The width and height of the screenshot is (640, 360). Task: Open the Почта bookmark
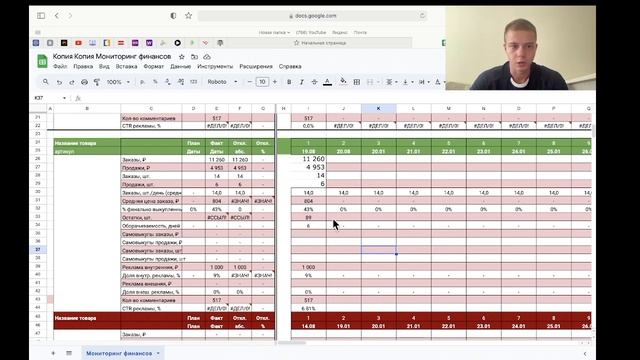360,32
